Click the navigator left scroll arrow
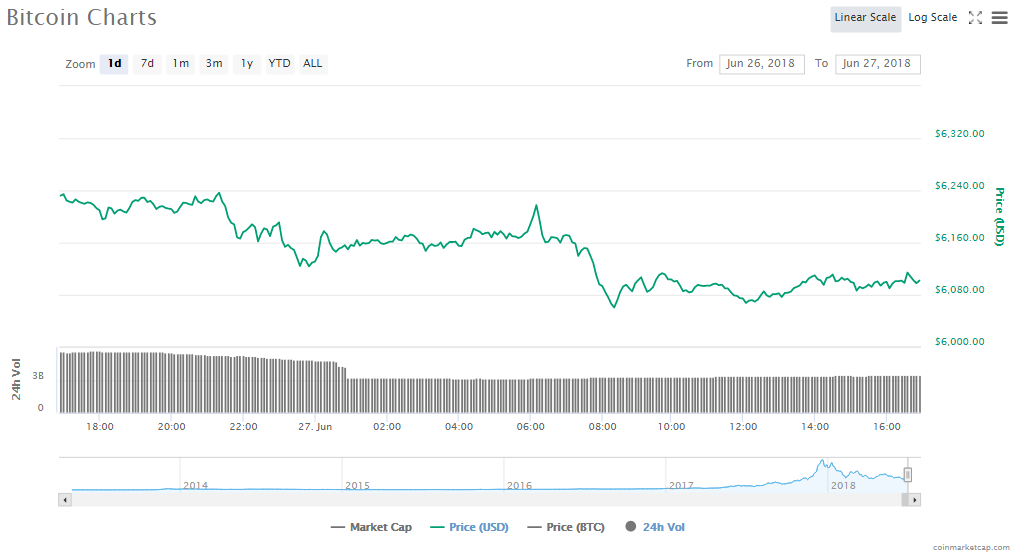The image size is (1019, 558). (66, 498)
